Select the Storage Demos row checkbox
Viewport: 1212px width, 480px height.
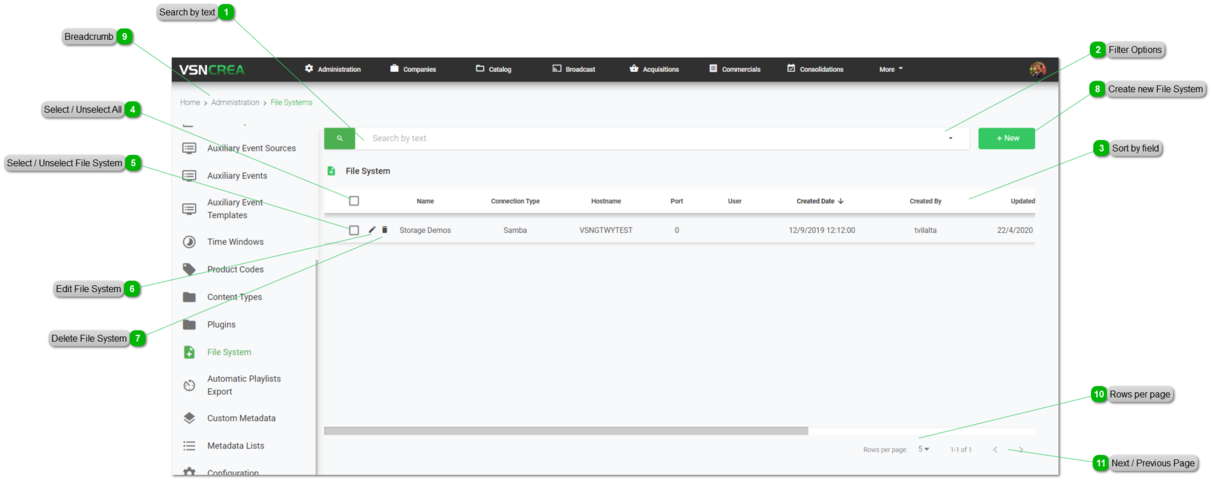coord(354,230)
